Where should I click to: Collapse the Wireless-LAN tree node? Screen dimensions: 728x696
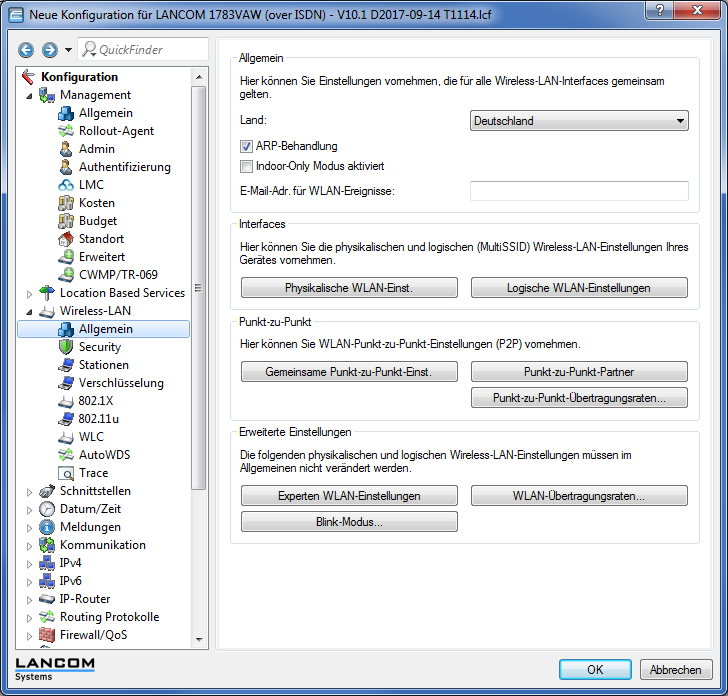(x=29, y=311)
